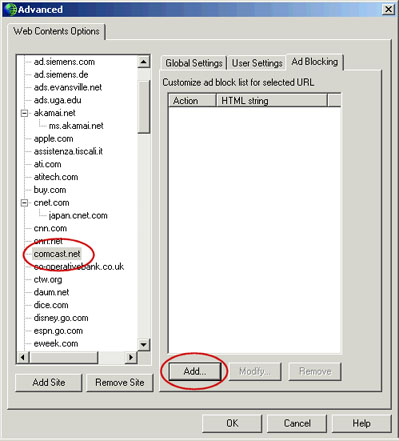The image size is (399, 441).
Task: Click the Add Site button
Action: click(x=49, y=382)
